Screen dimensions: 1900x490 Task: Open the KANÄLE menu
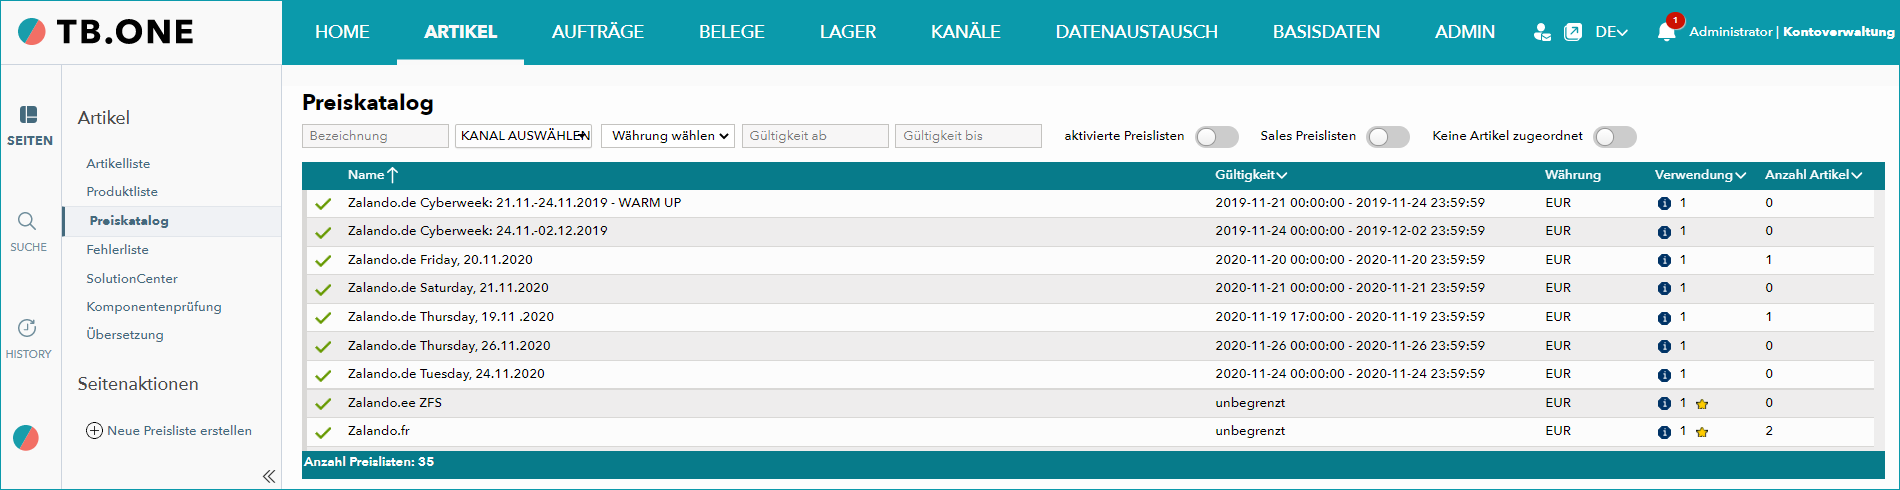tap(966, 32)
